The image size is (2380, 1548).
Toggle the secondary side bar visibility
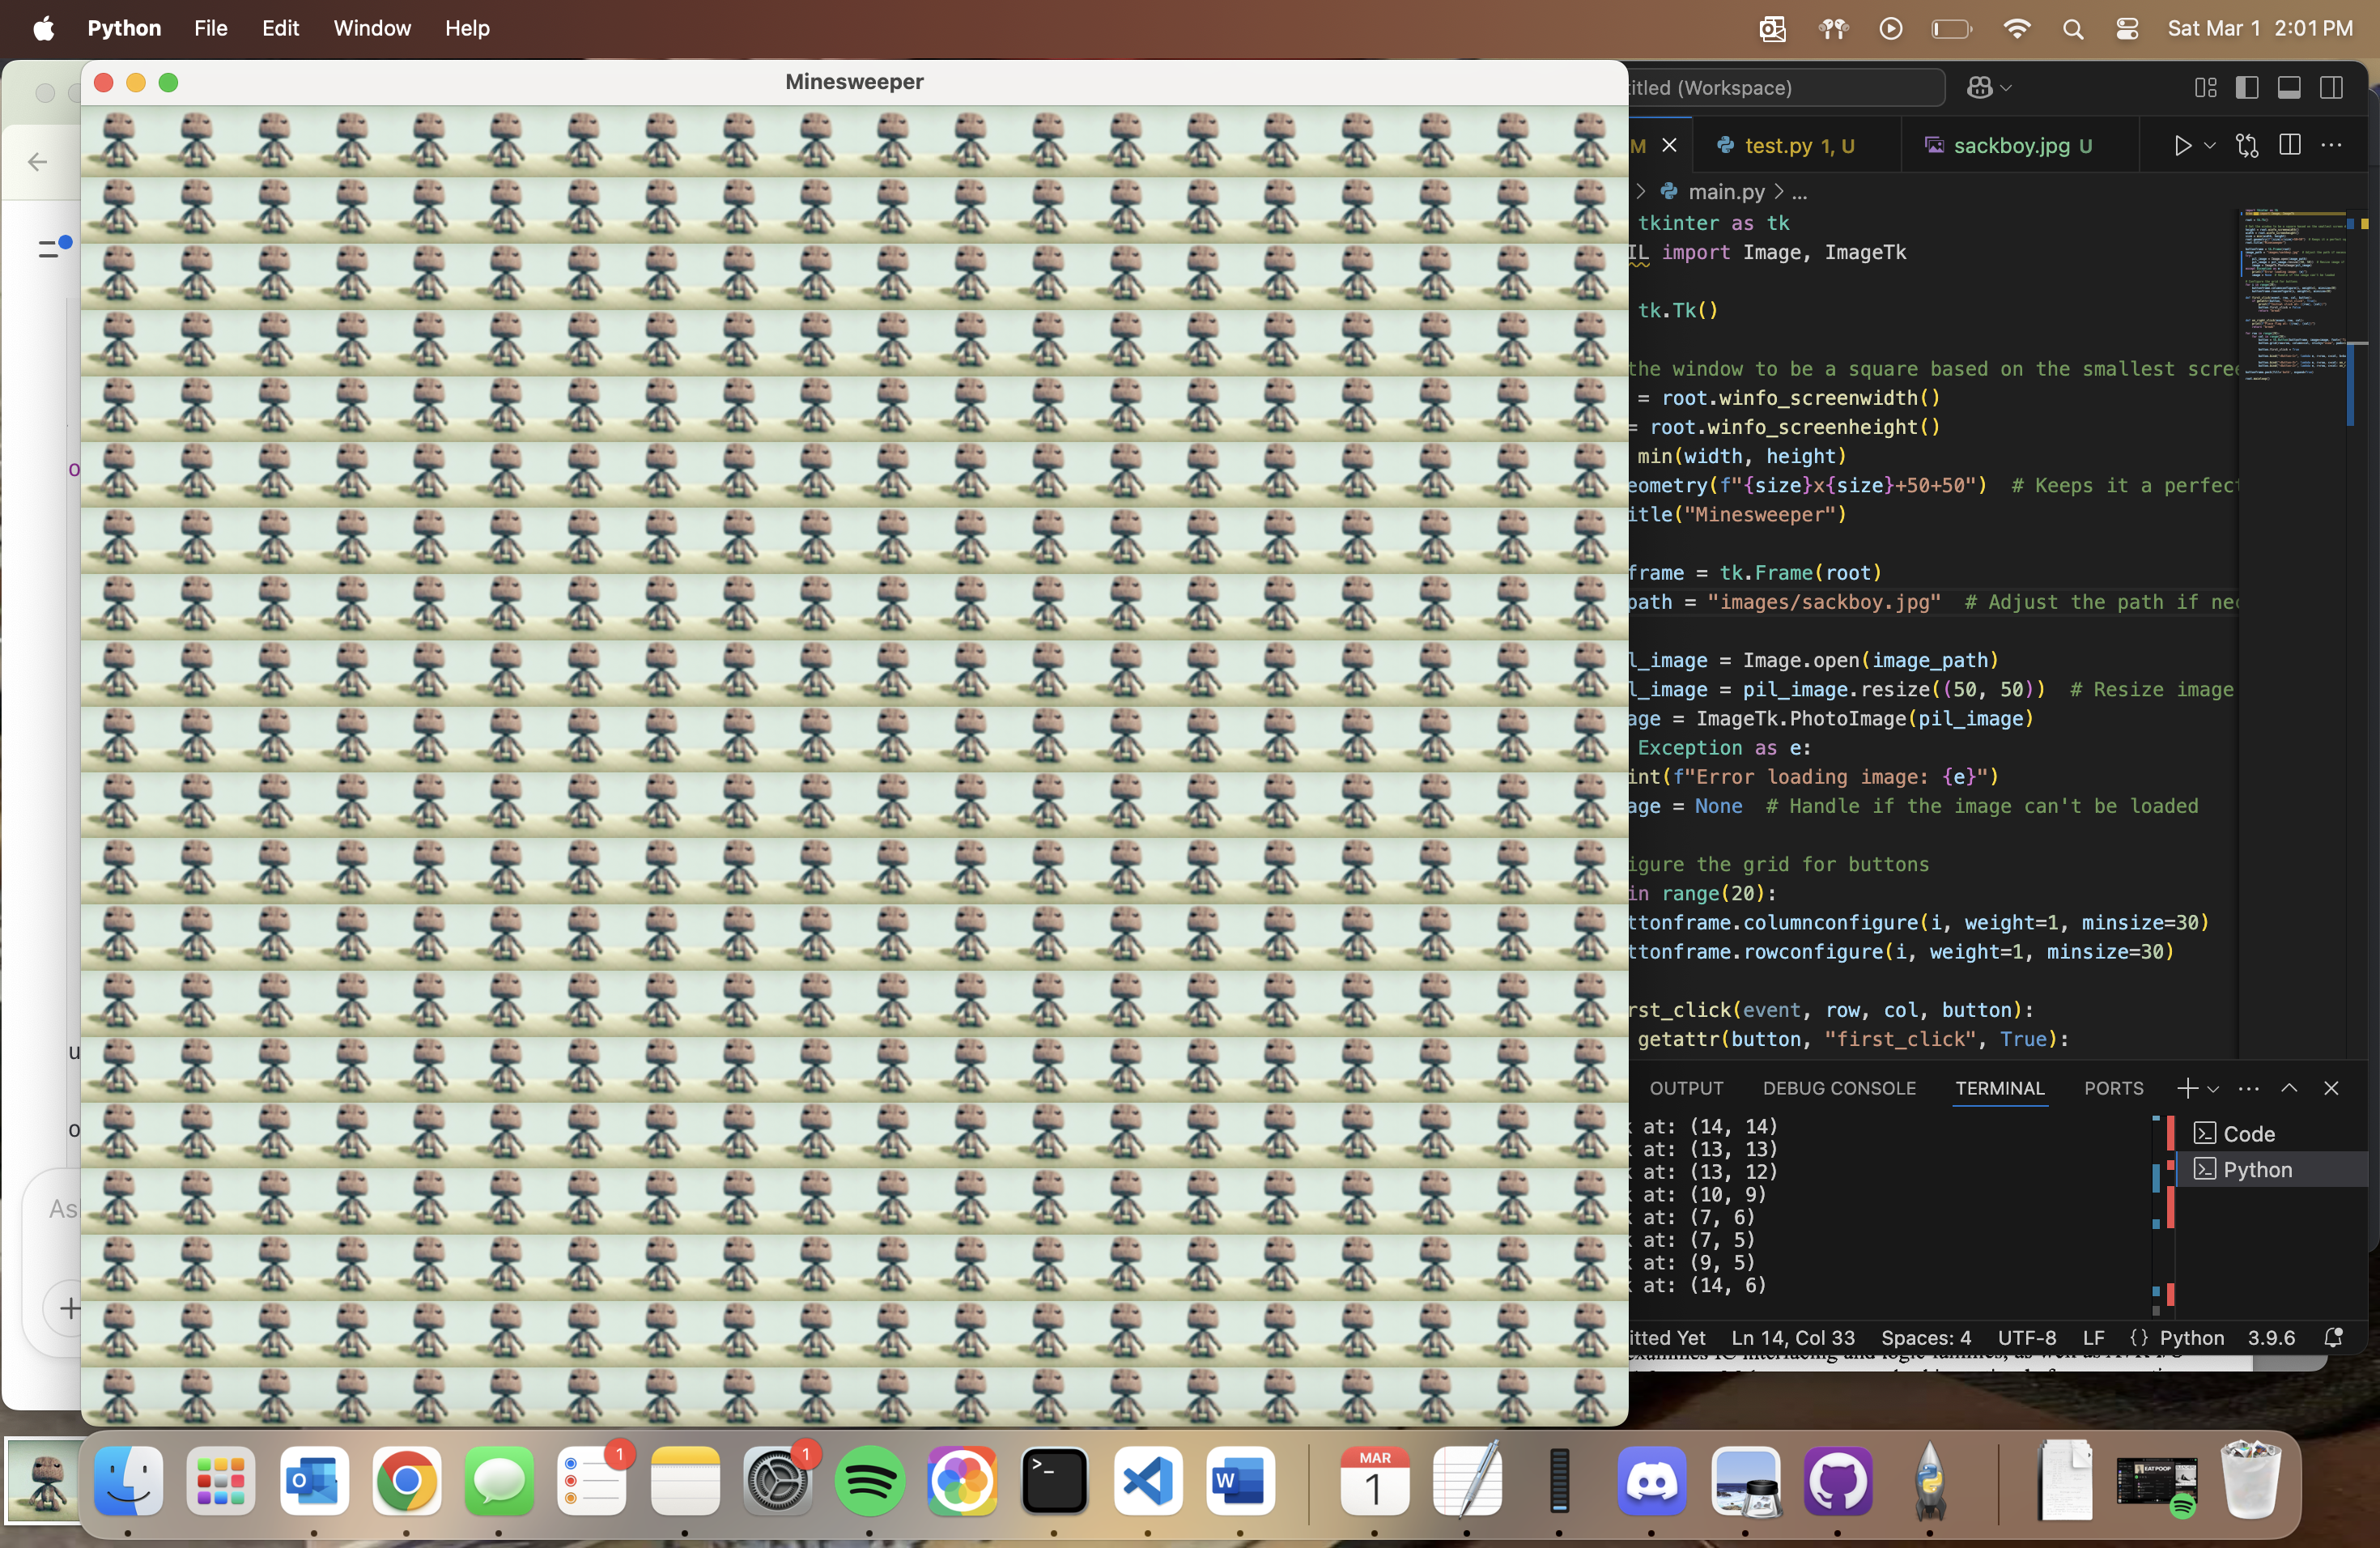(x=2331, y=88)
